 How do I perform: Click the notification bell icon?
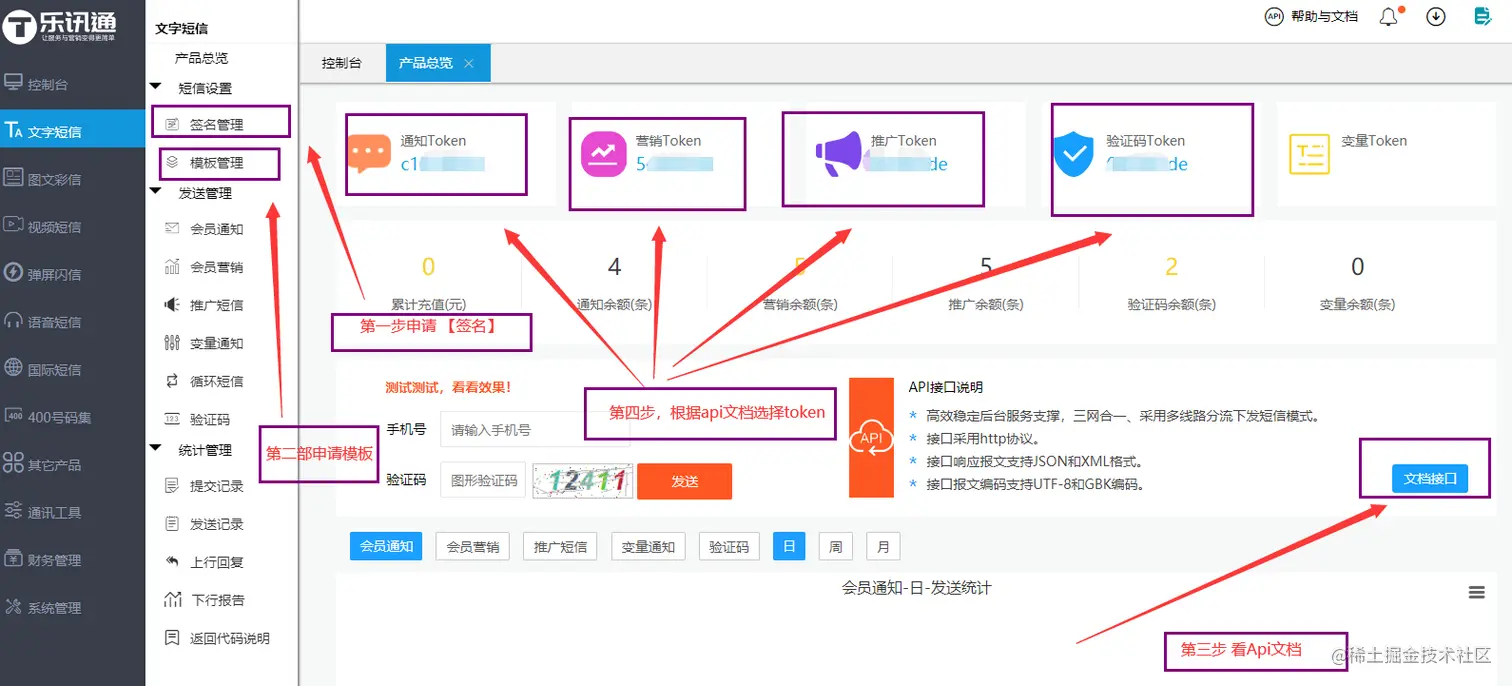1388,17
